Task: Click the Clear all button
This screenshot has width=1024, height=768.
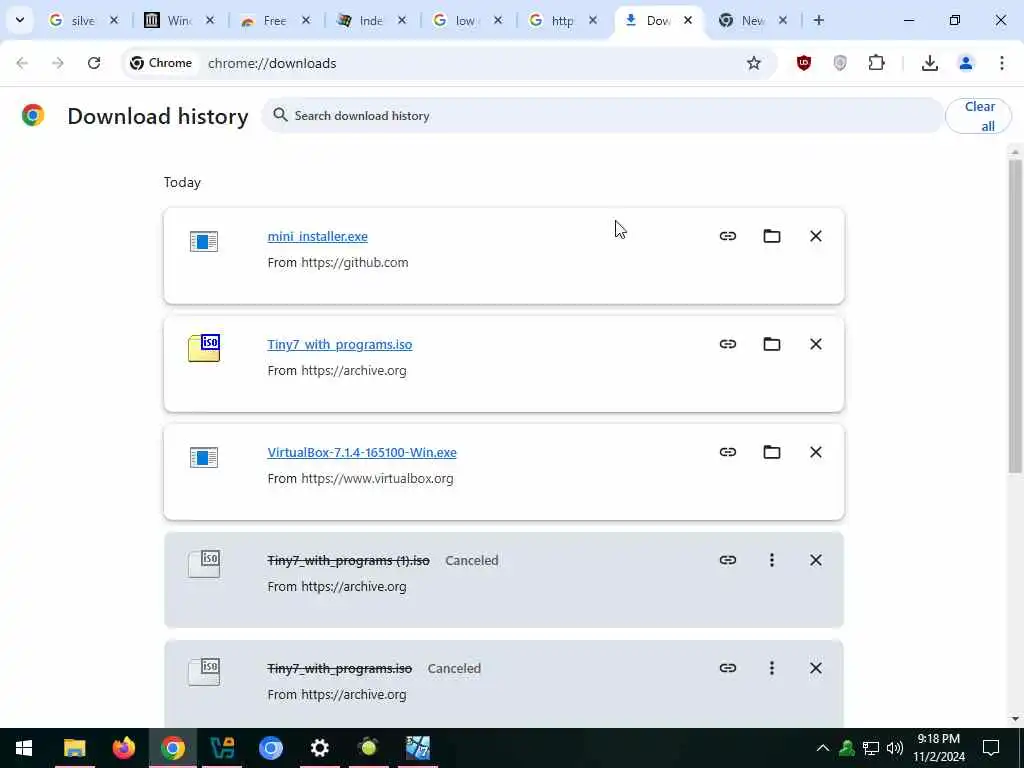Action: tap(978, 116)
